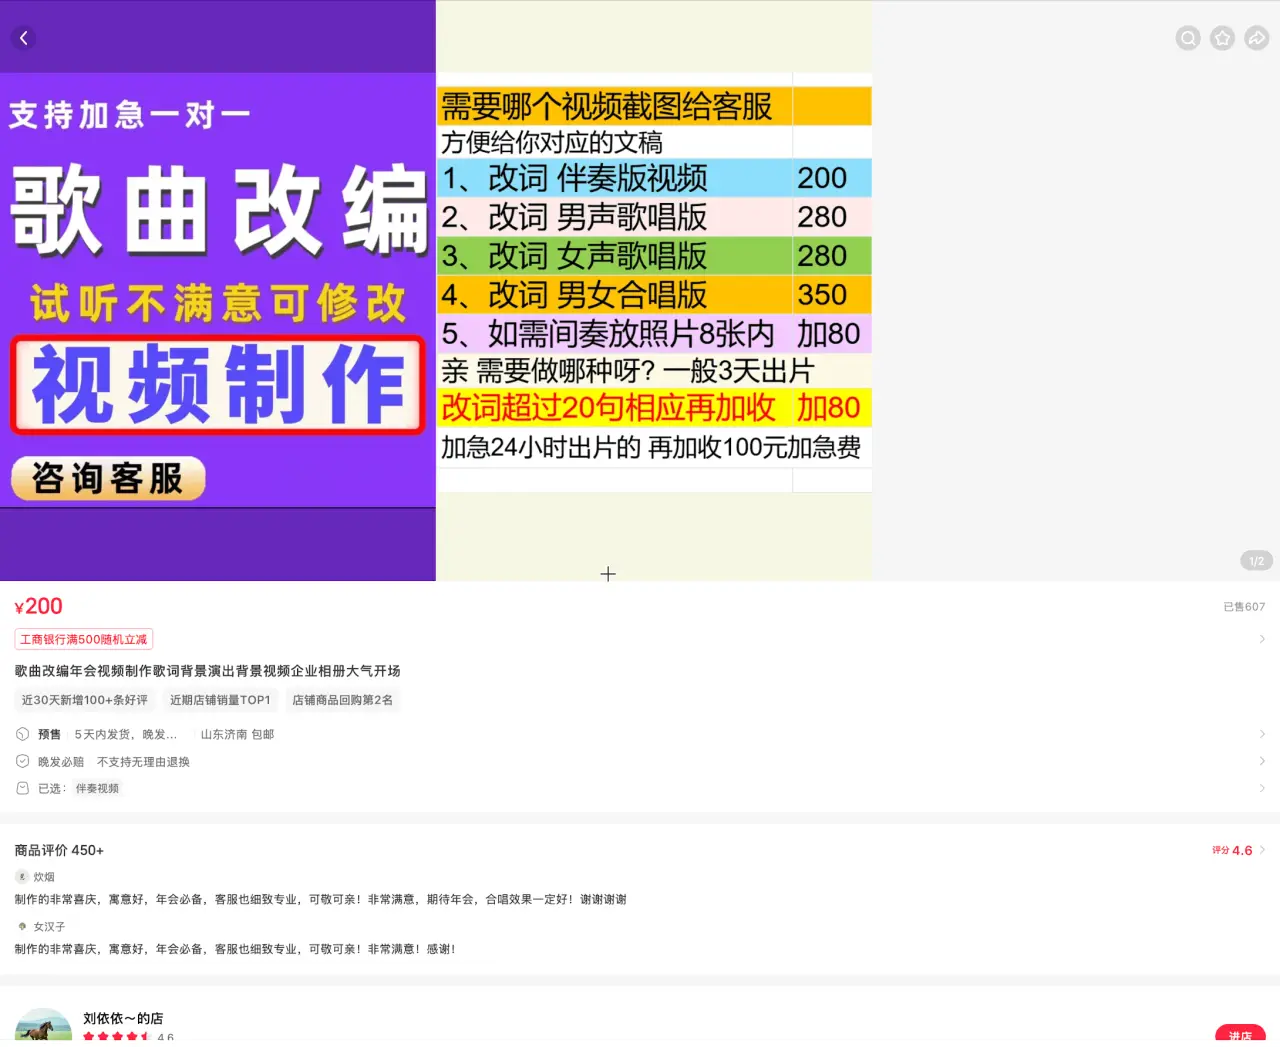Open the 刘依依~的店 shop name
Image resolution: width=1280 pixels, height=1047 pixels.
coord(123,1018)
